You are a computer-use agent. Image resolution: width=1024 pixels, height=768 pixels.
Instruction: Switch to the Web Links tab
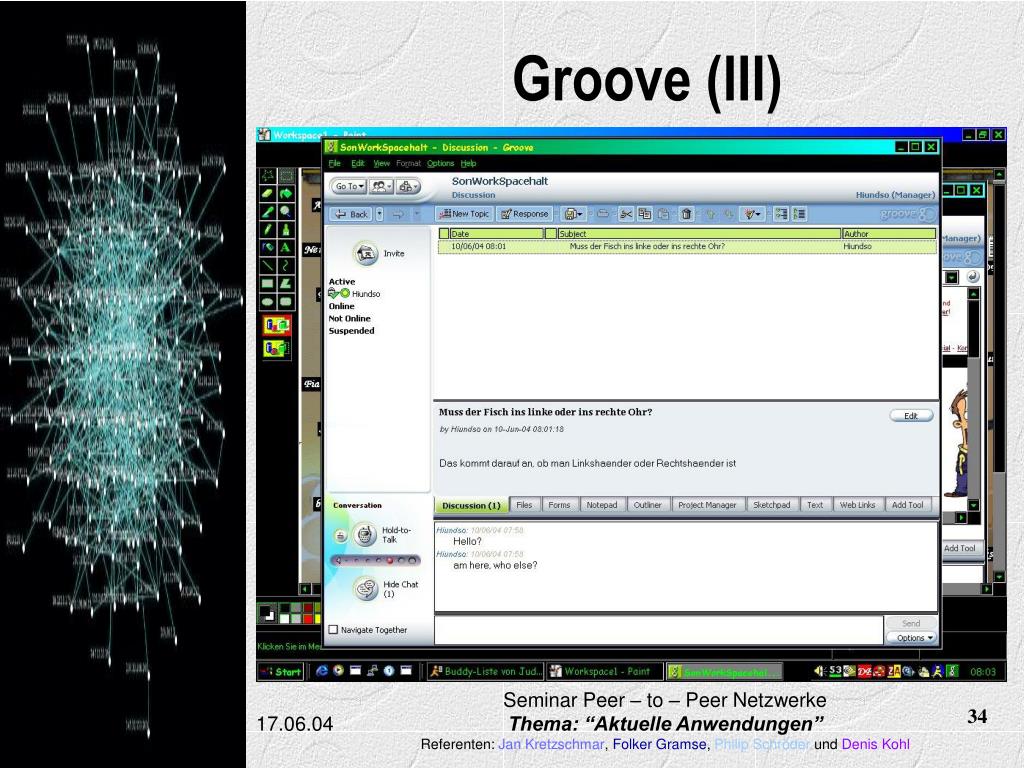[857, 505]
